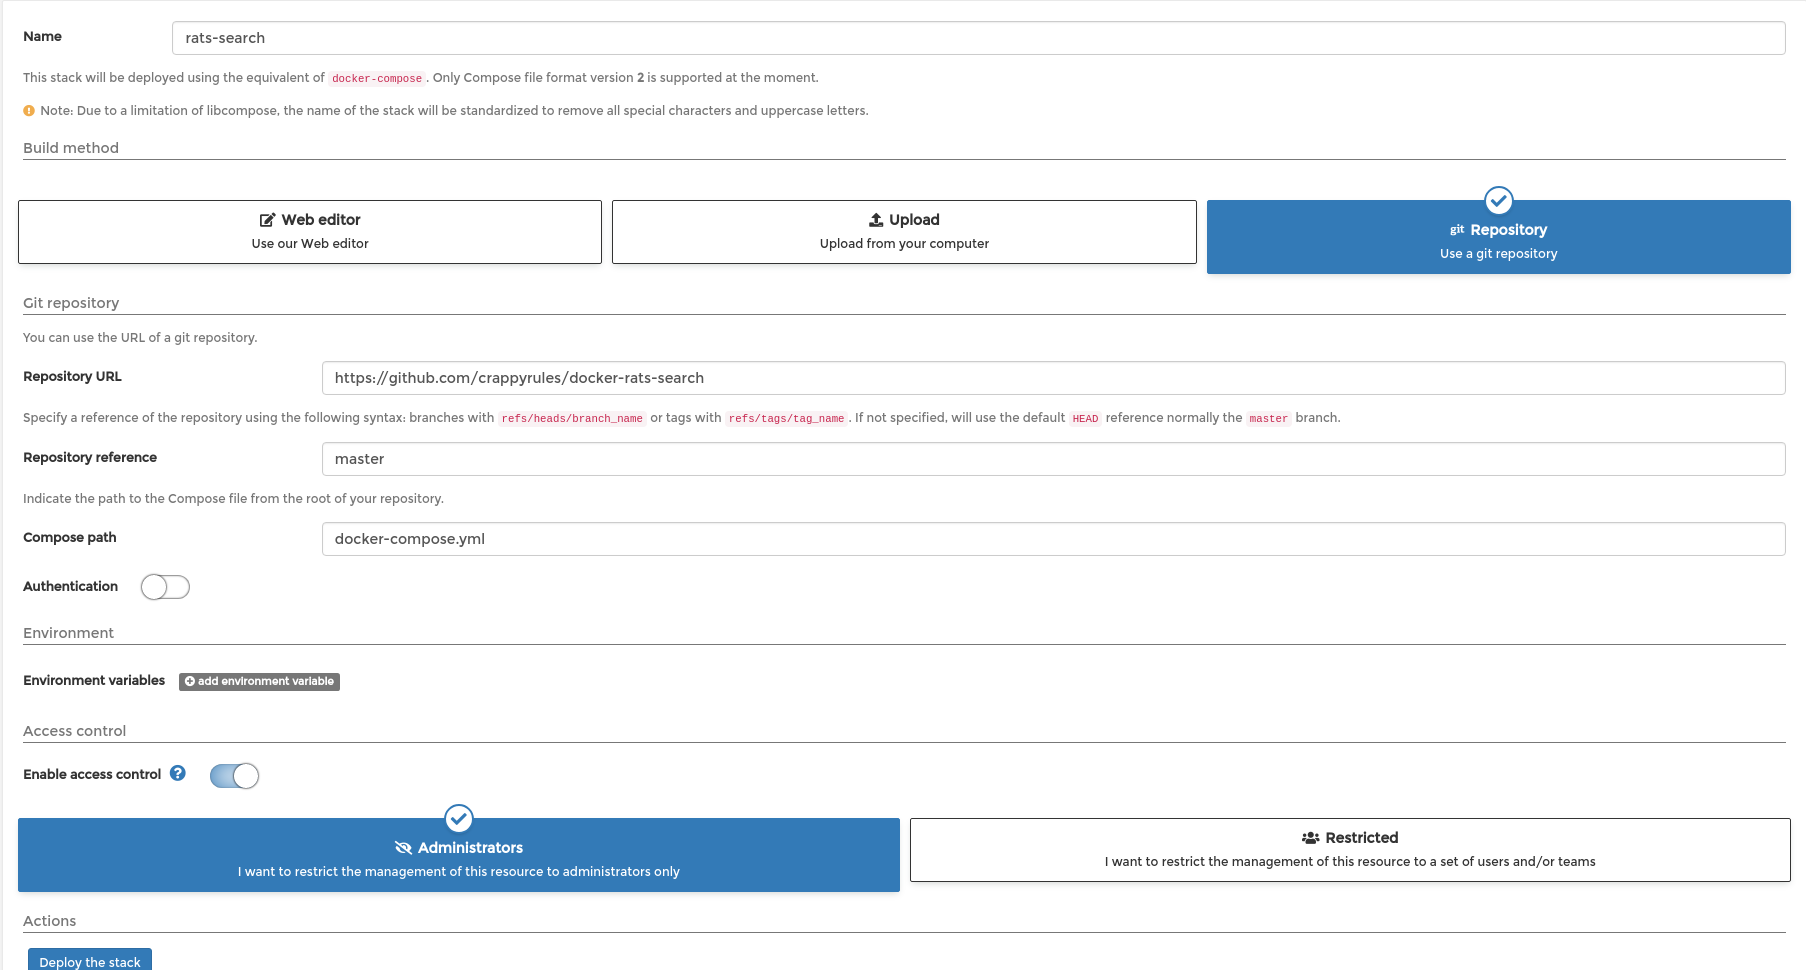The height and width of the screenshot is (970, 1806).
Task: Click the HEAD code text
Action: click(1085, 418)
